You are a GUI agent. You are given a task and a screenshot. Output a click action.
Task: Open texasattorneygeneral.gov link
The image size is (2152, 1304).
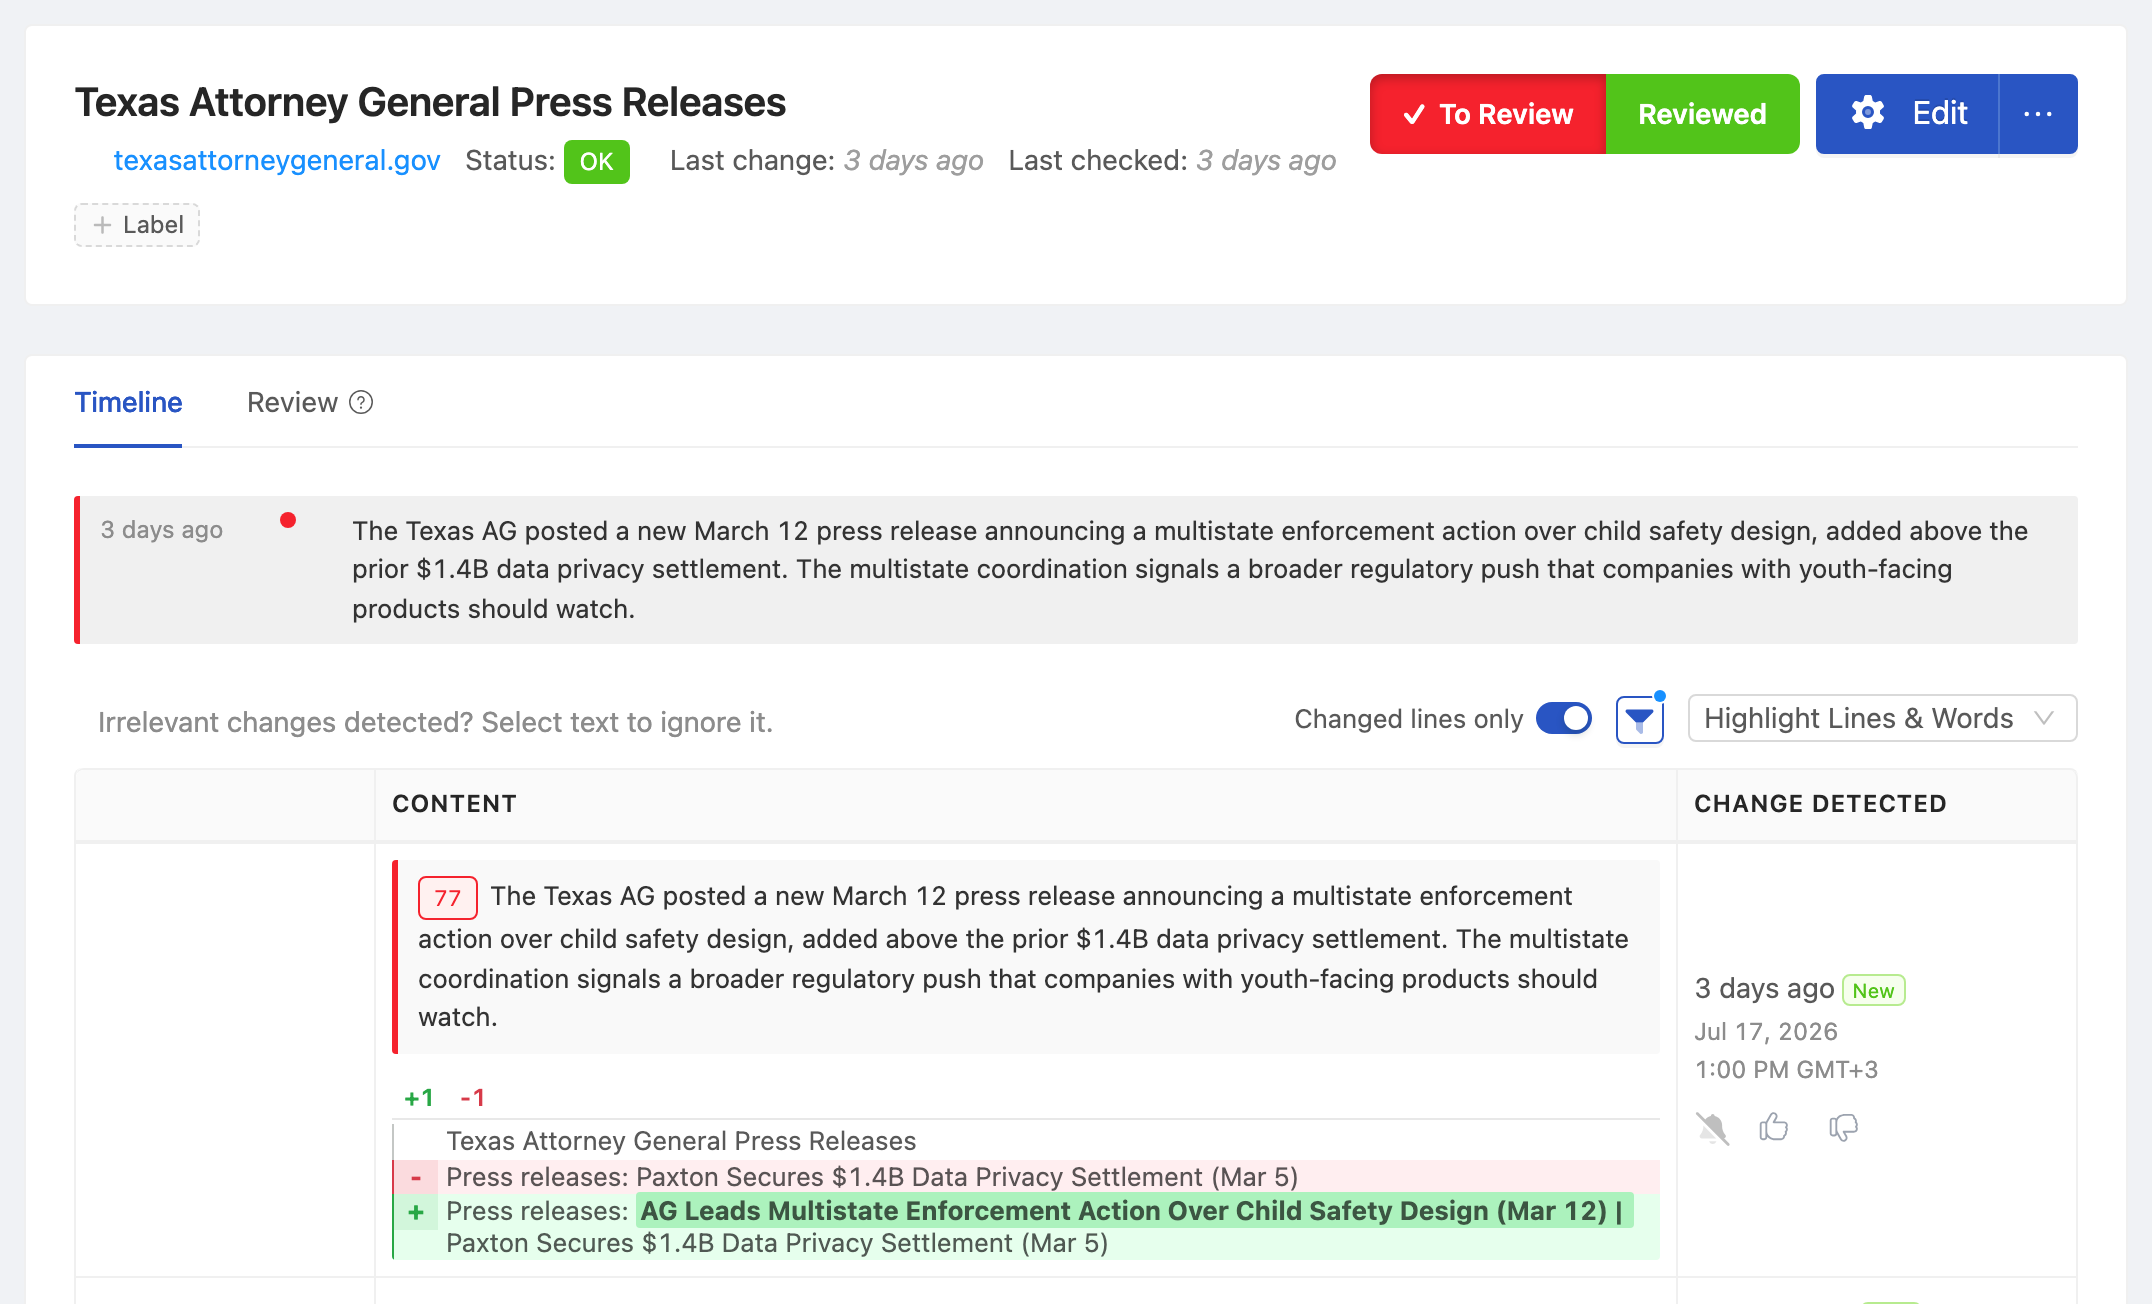click(277, 160)
